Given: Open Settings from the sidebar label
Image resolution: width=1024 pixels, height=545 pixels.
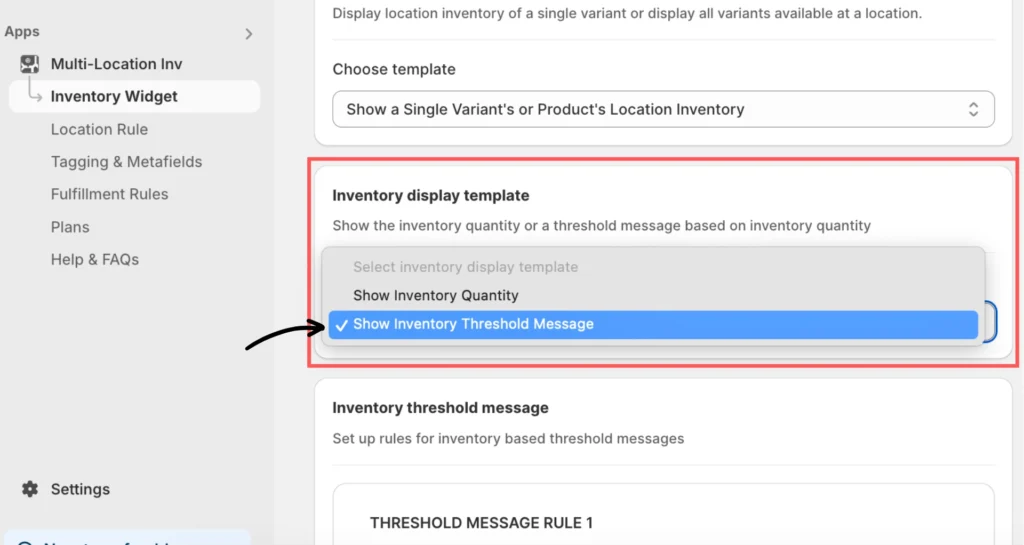Looking at the screenshot, I should tap(80, 489).
